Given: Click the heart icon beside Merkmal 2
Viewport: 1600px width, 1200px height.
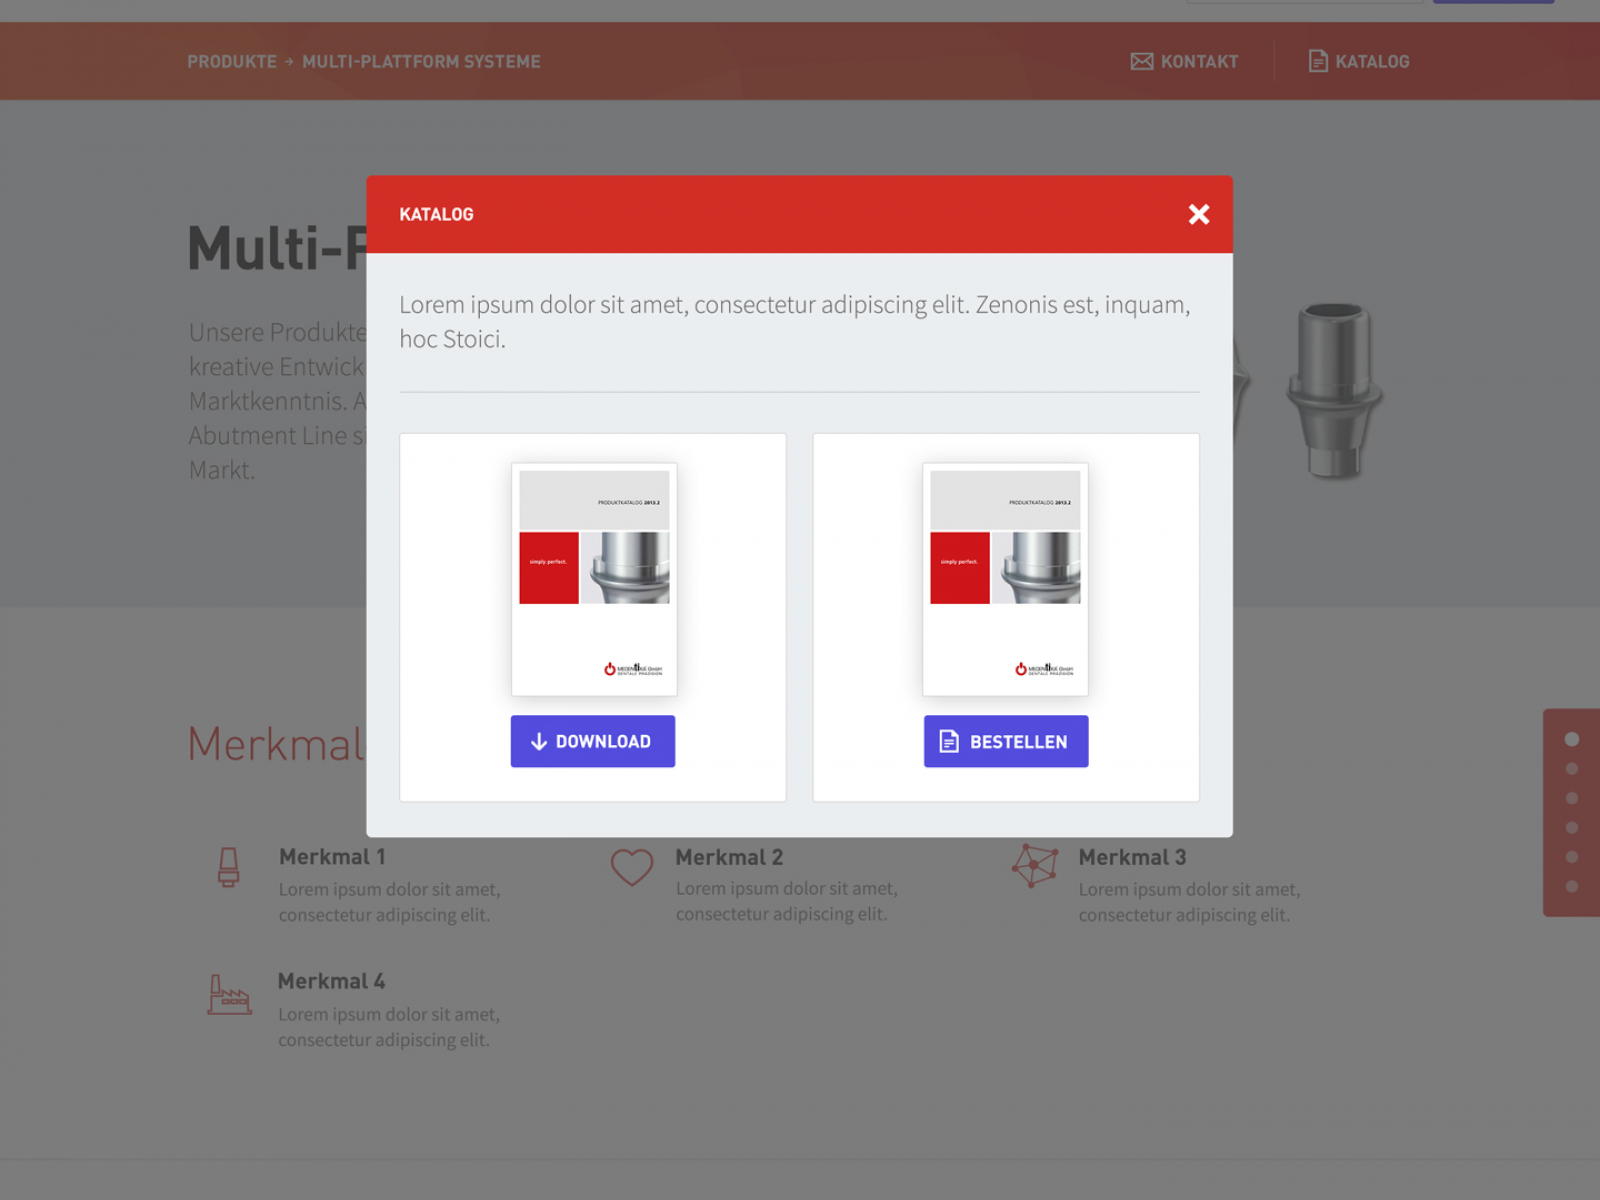Looking at the screenshot, I should (x=631, y=867).
